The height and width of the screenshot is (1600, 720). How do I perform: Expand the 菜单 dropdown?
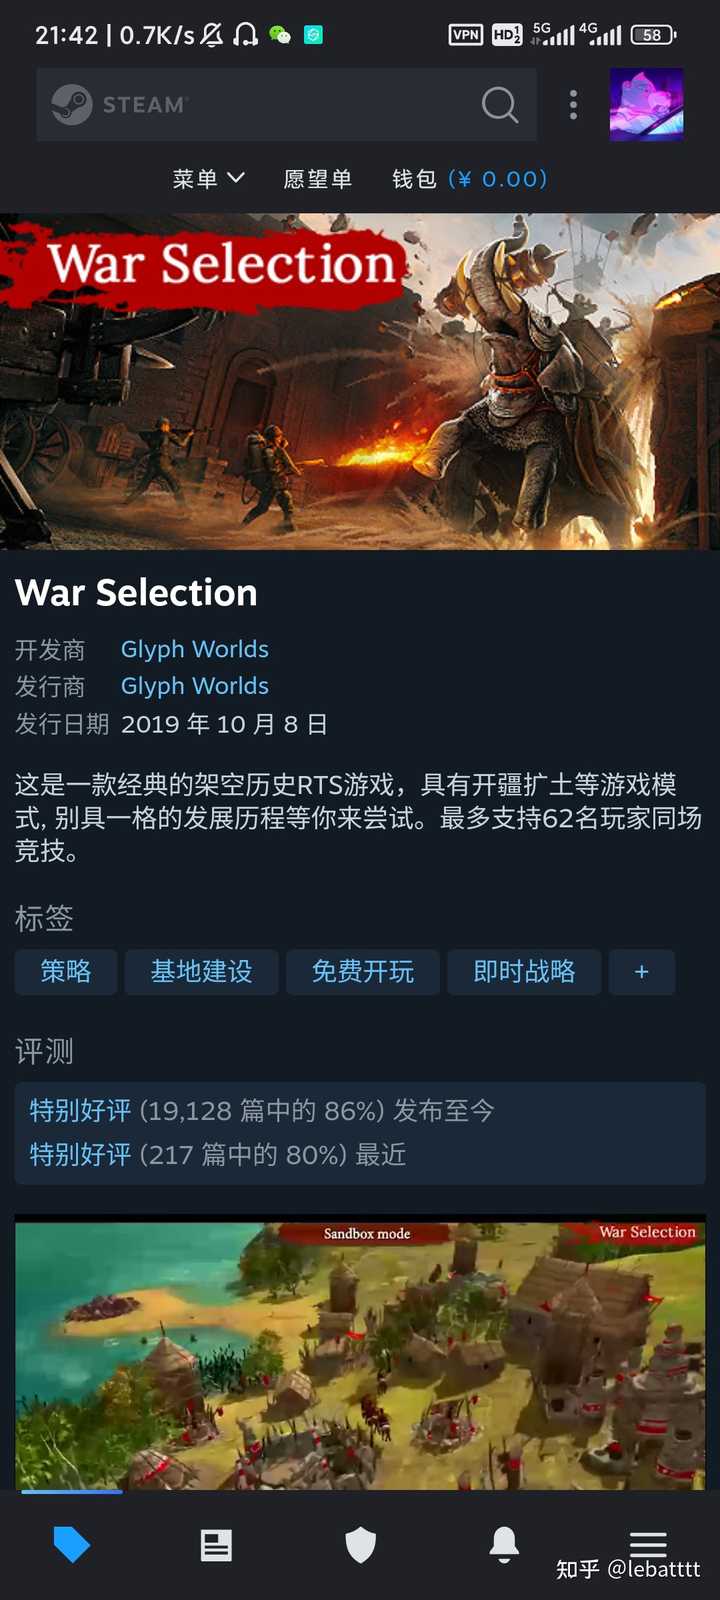(x=209, y=179)
